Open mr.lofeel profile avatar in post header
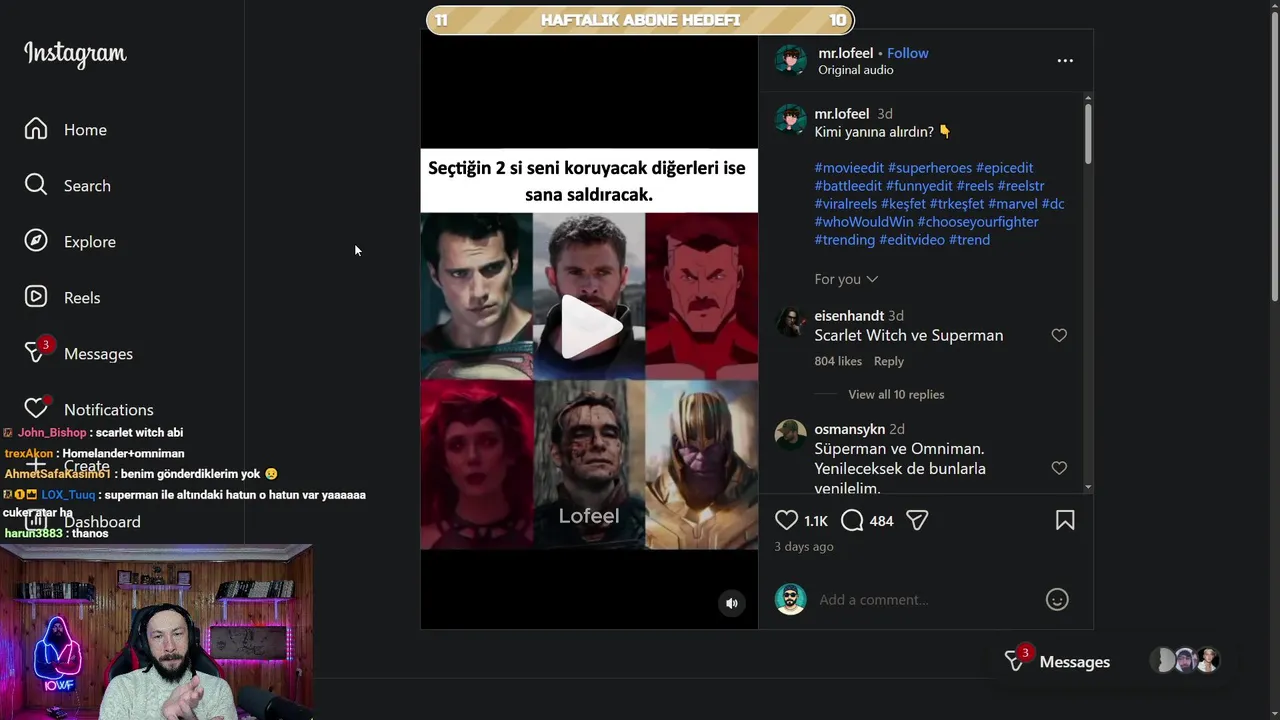The height and width of the screenshot is (720, 1280). click(791, 60)
